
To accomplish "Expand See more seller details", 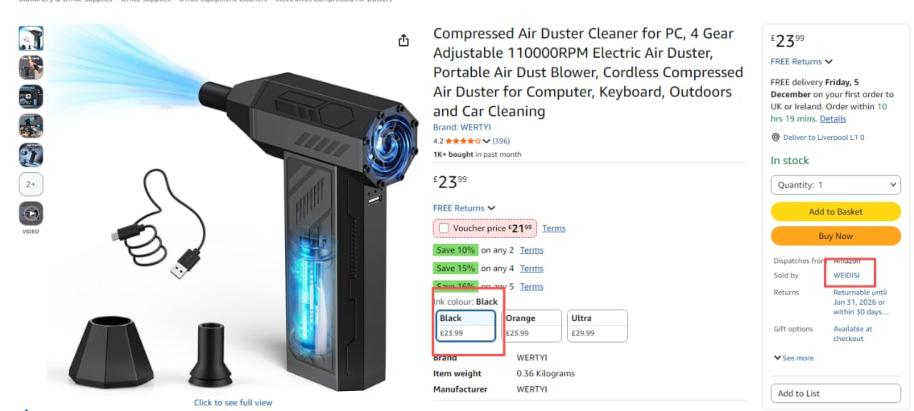I will click(794, 358).
